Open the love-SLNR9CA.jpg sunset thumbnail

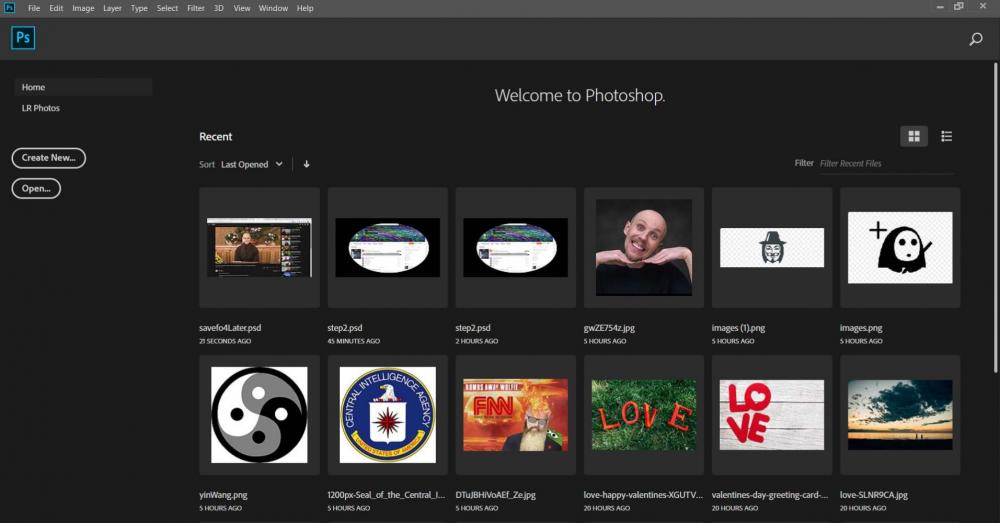coord(899,414)
